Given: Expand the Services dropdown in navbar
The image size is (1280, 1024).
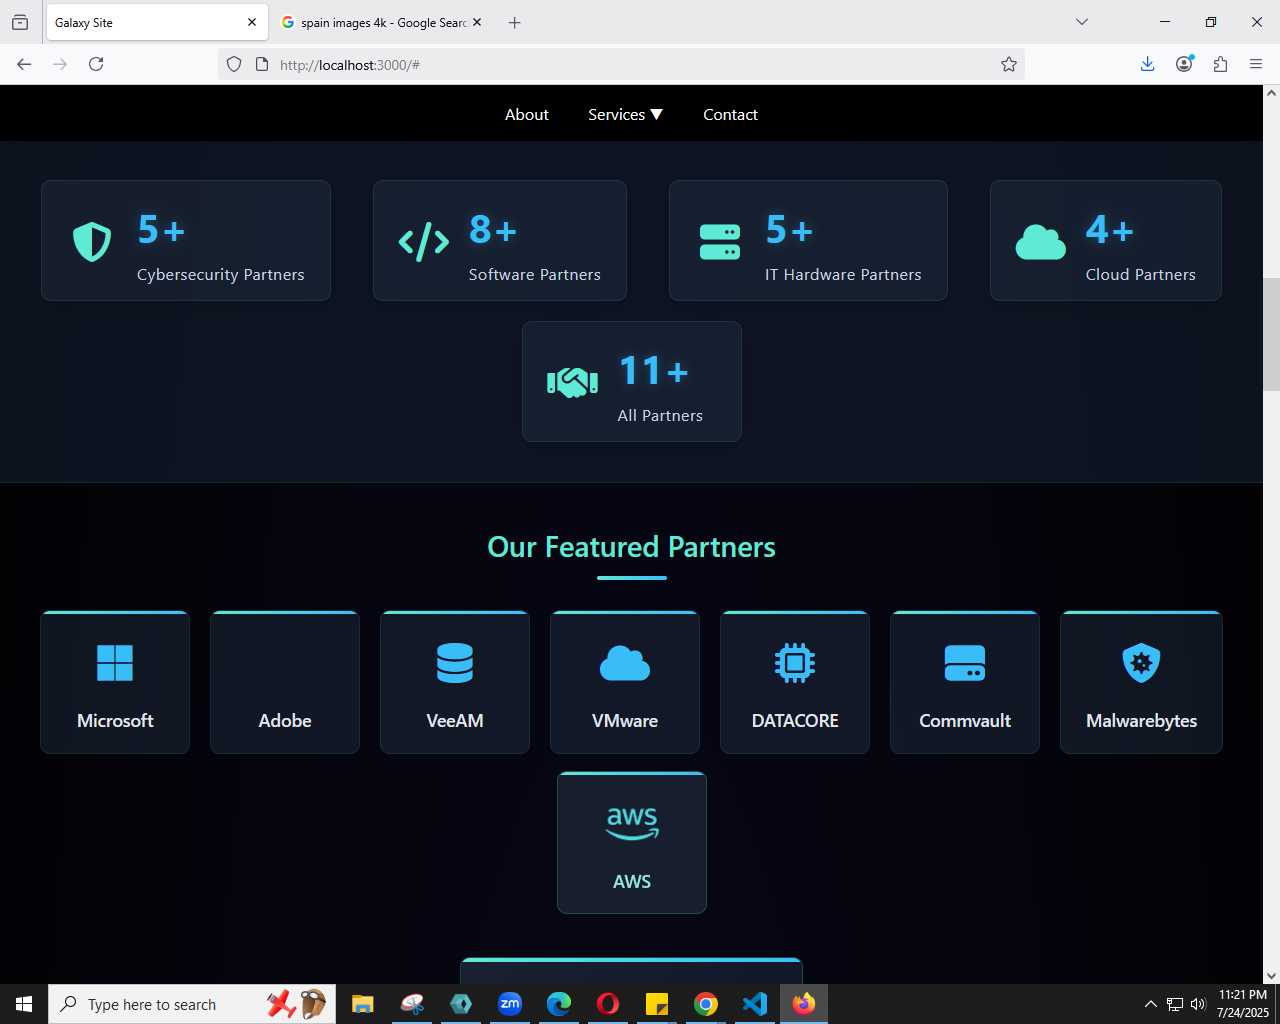Looking at the screenshot, I should pyautogui.click(x=626, y=114).
